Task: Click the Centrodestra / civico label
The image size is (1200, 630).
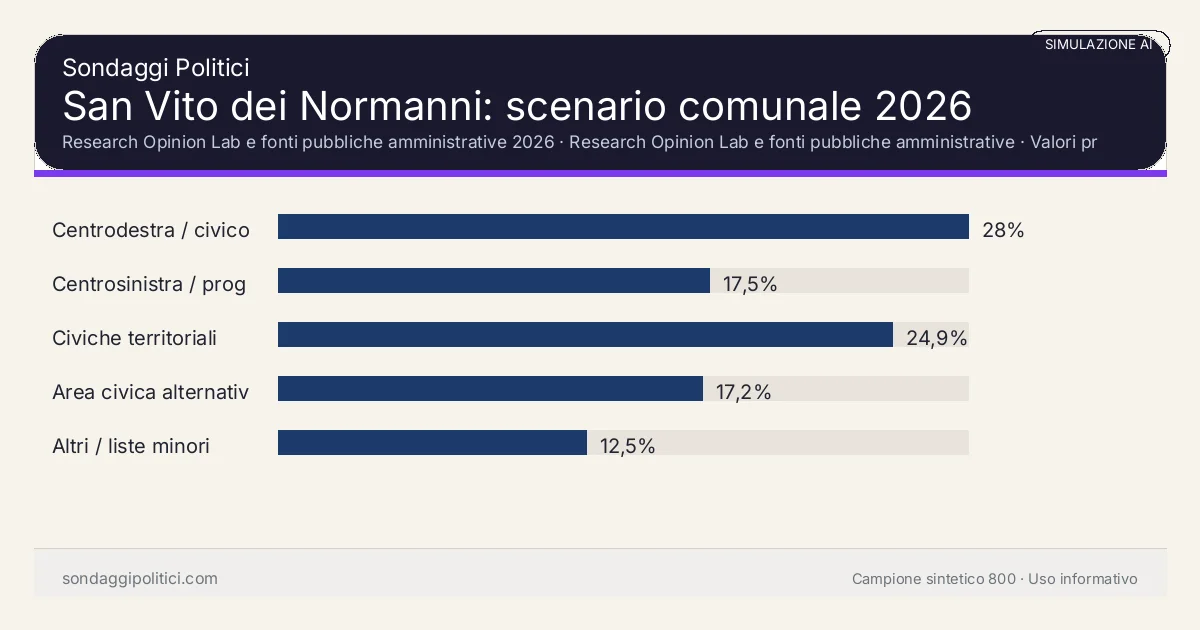Action: point(151,230)
